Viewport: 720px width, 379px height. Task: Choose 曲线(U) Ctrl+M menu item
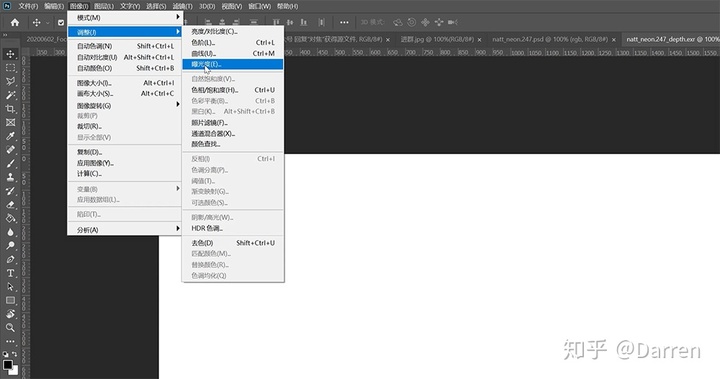233,53
